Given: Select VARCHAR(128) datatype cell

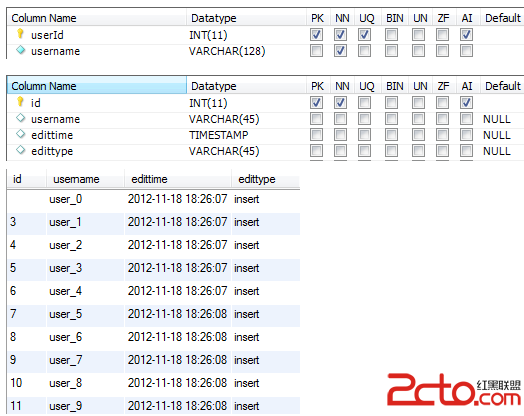Looking at the screenshot, I should [x=227, y=51].
